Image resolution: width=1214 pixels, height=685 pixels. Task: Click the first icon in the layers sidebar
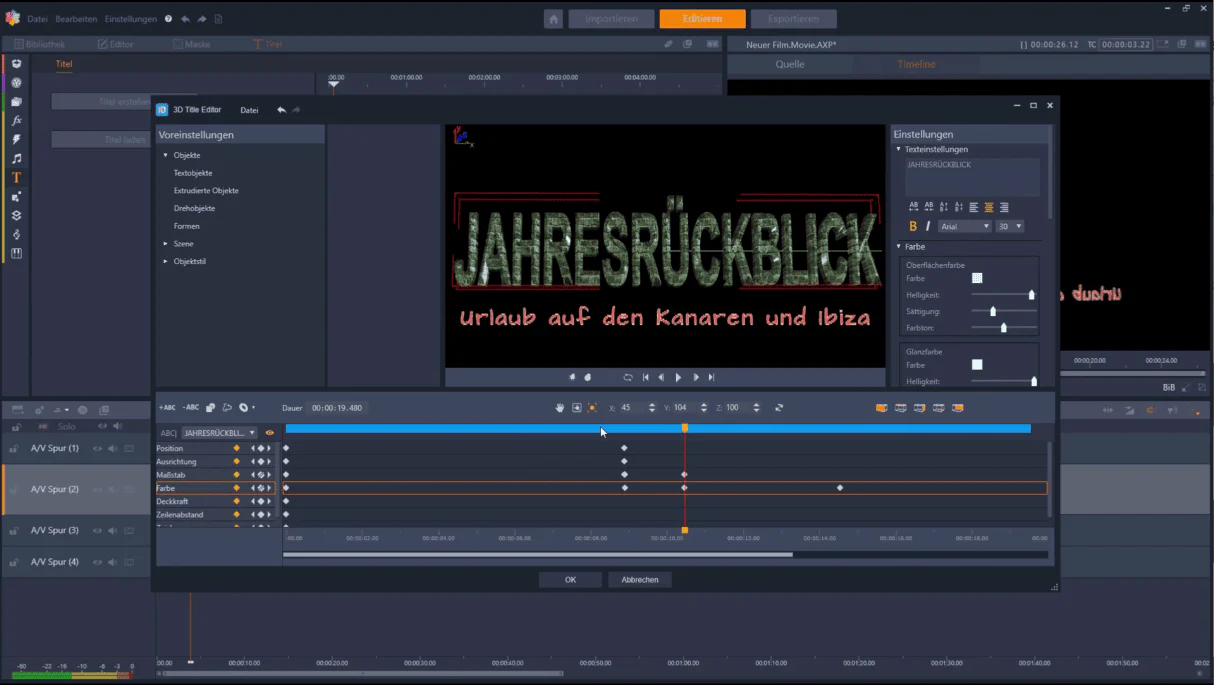pyautogui.click(x=16, y=64)
